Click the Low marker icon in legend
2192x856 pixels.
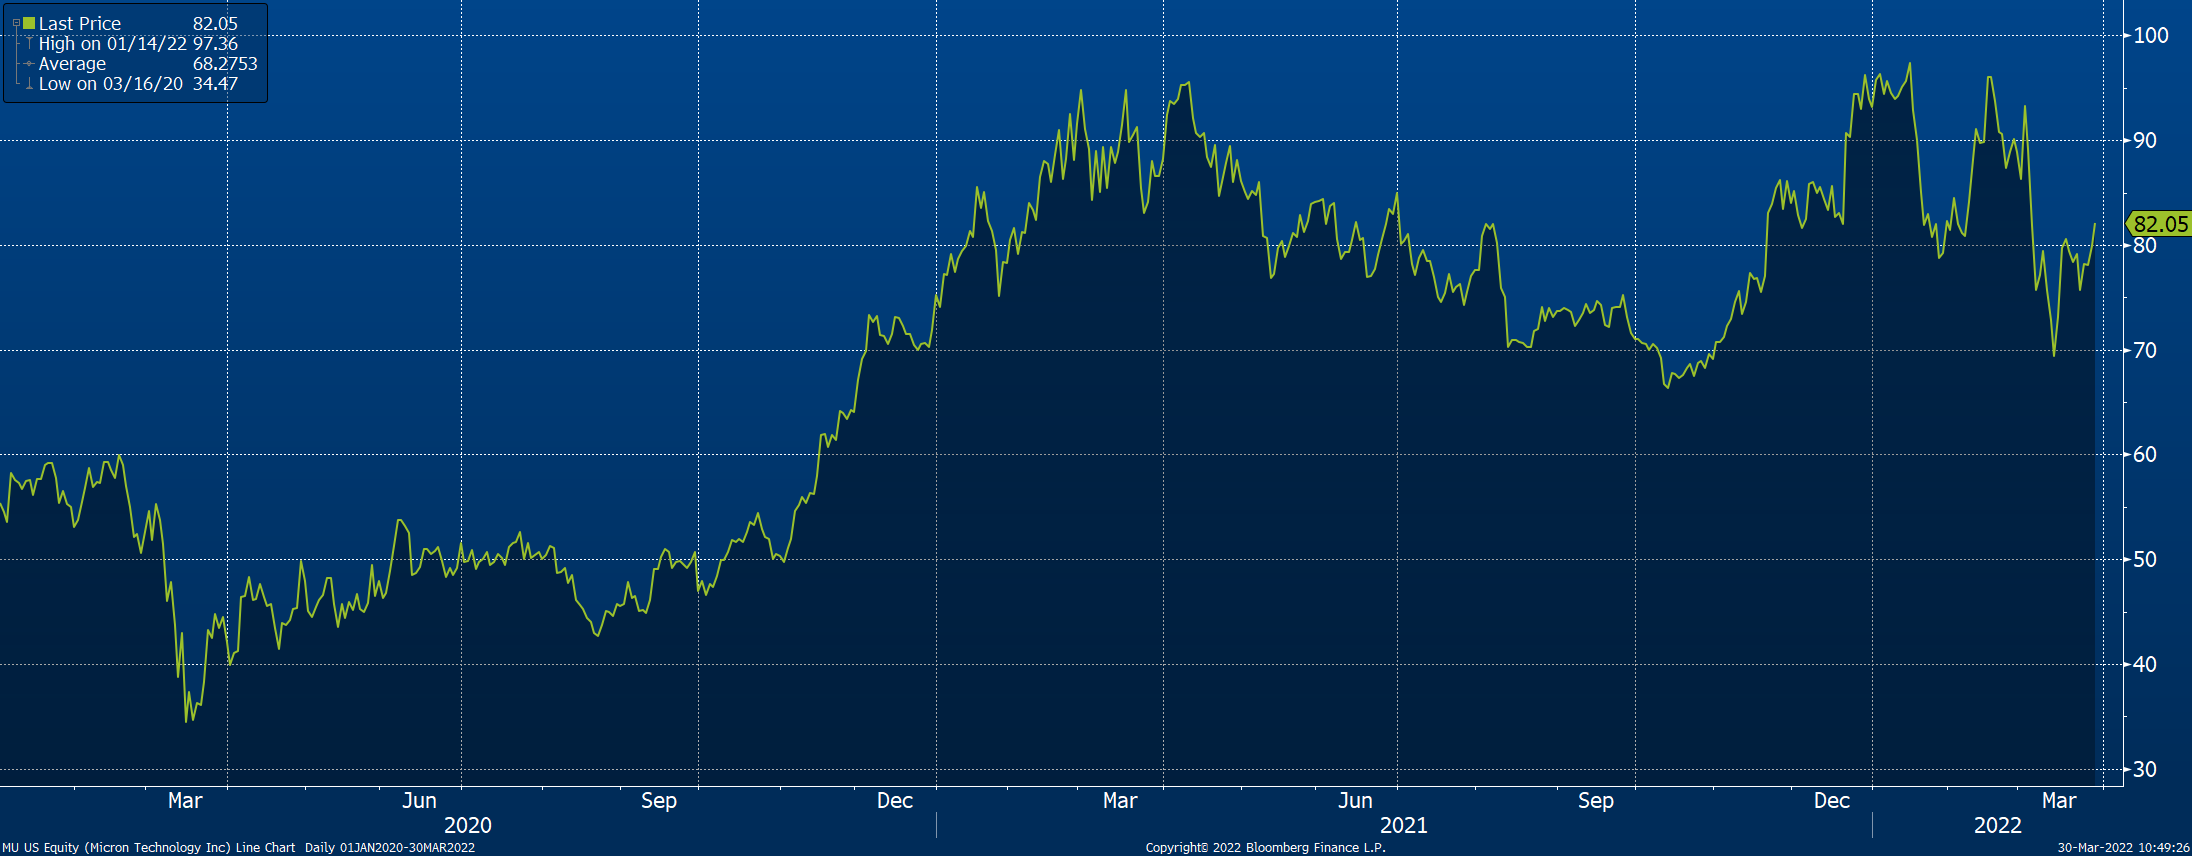point(30,84)
